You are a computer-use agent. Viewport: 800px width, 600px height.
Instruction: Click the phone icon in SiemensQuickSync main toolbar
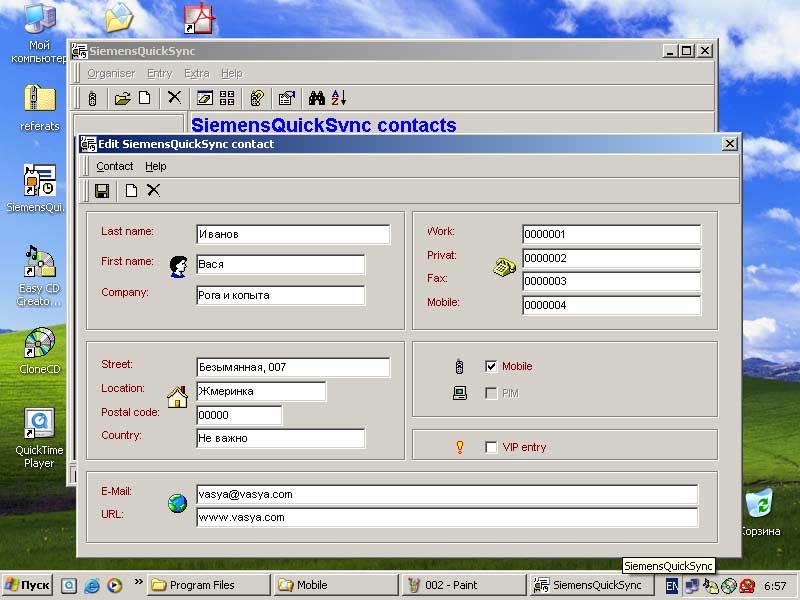92,98
